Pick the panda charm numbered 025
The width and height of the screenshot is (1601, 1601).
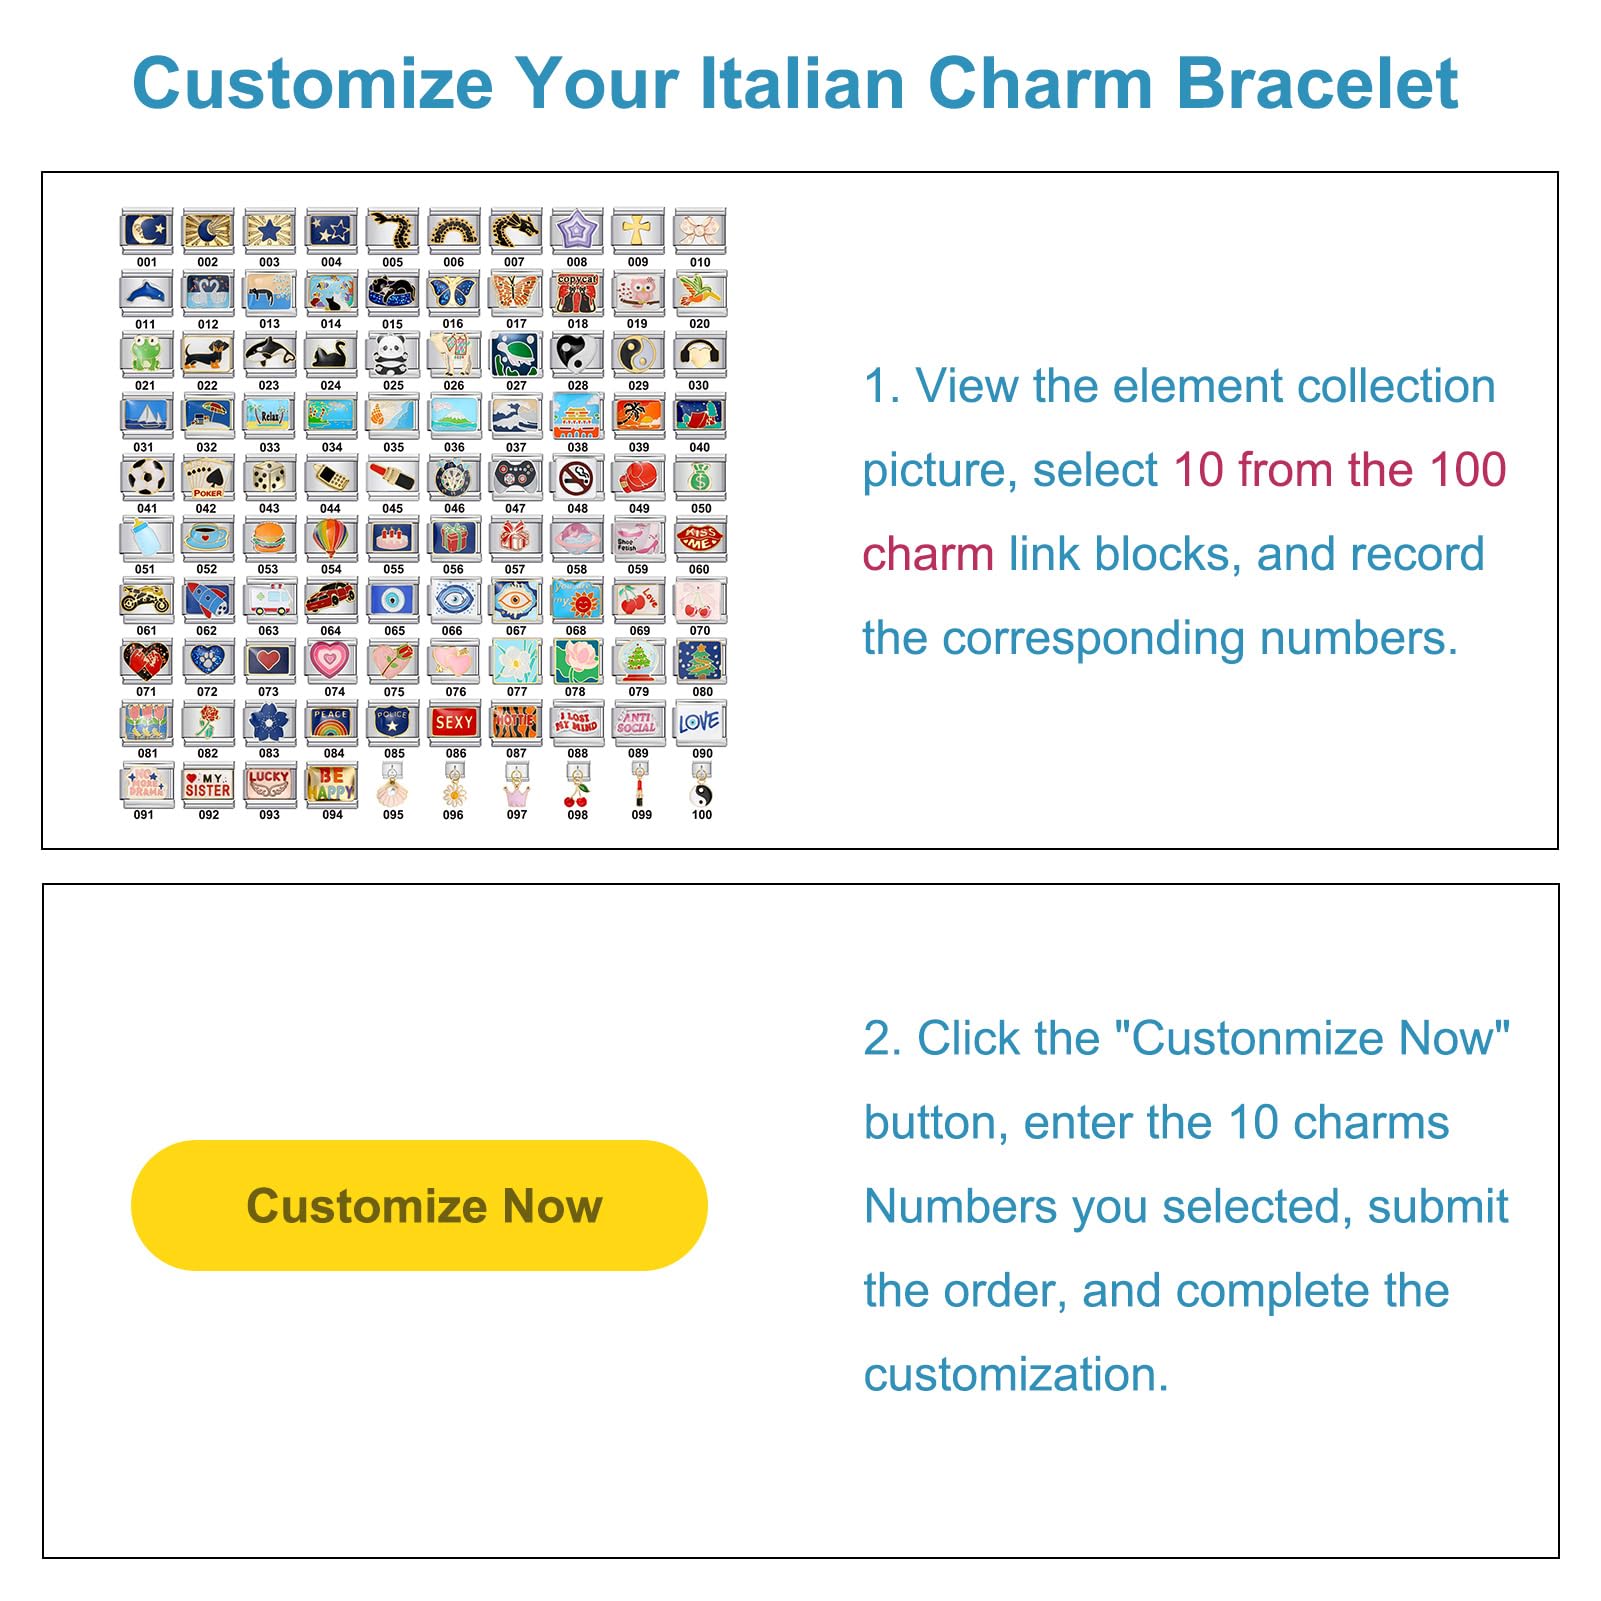[392, 355]
